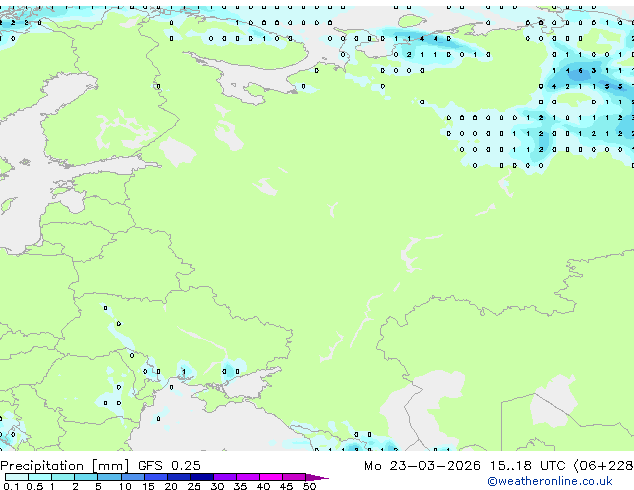Screen dimensions: 634x490
Task: Click the over-50 mm legend arrow tip
Action: (x=317, y=477)
